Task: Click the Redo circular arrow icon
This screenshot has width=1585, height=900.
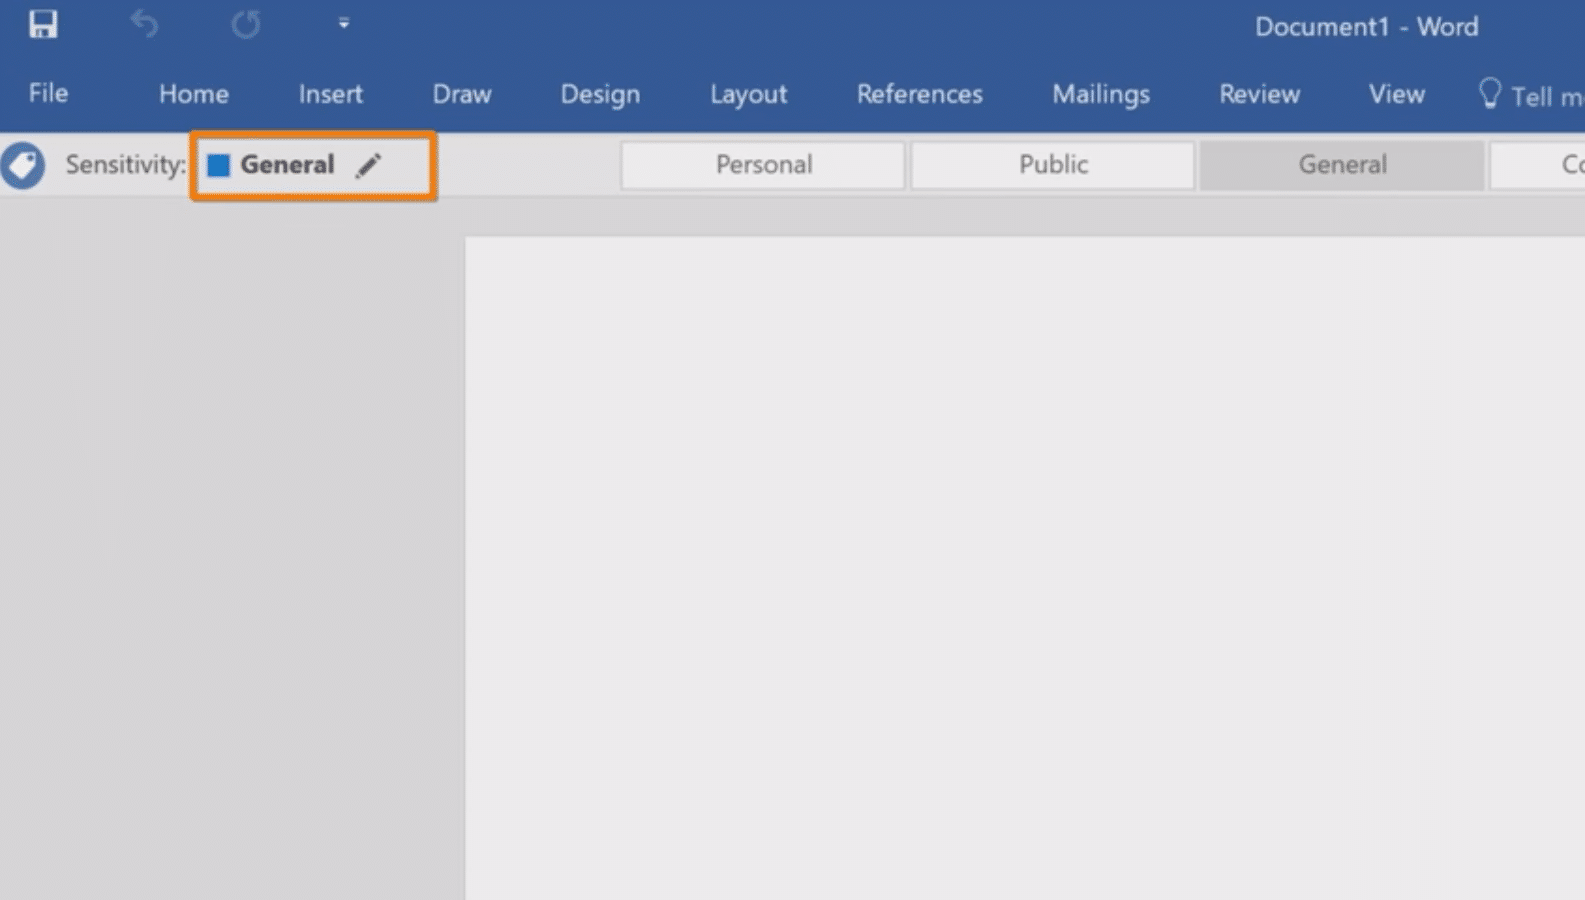Action: click(x=246, y=24)
